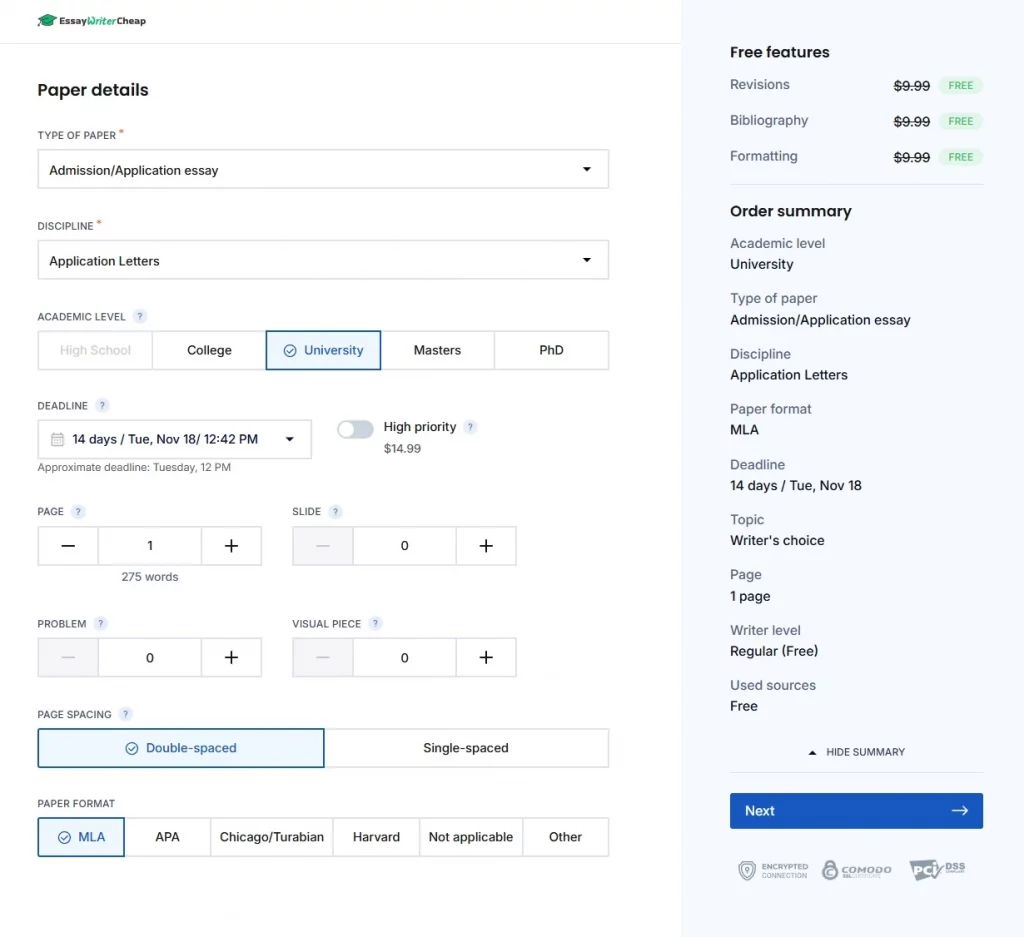Click the Deadline help question mark icon

102,406
